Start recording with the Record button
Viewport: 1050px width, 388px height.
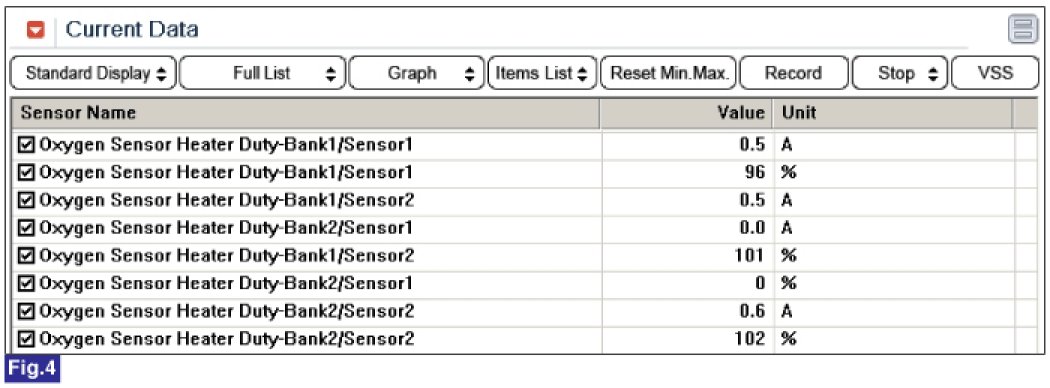(794, 74)
